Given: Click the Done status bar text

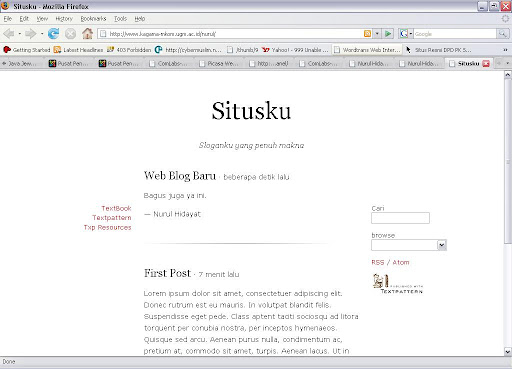Looking at the screenshot, I should coord(9,362).
